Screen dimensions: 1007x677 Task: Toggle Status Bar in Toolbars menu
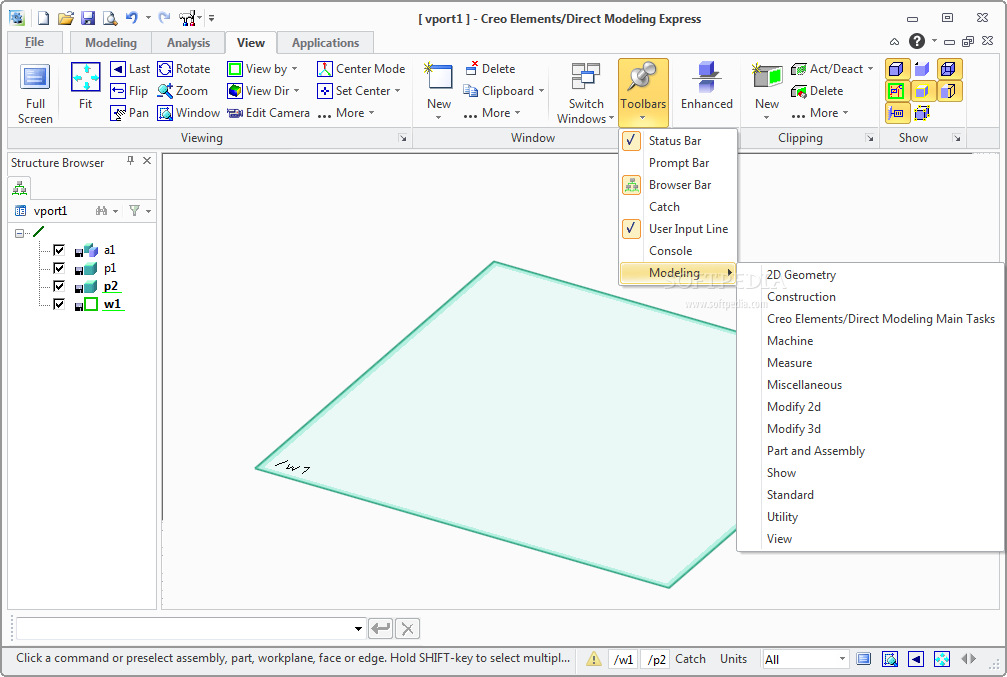(678, 141)
